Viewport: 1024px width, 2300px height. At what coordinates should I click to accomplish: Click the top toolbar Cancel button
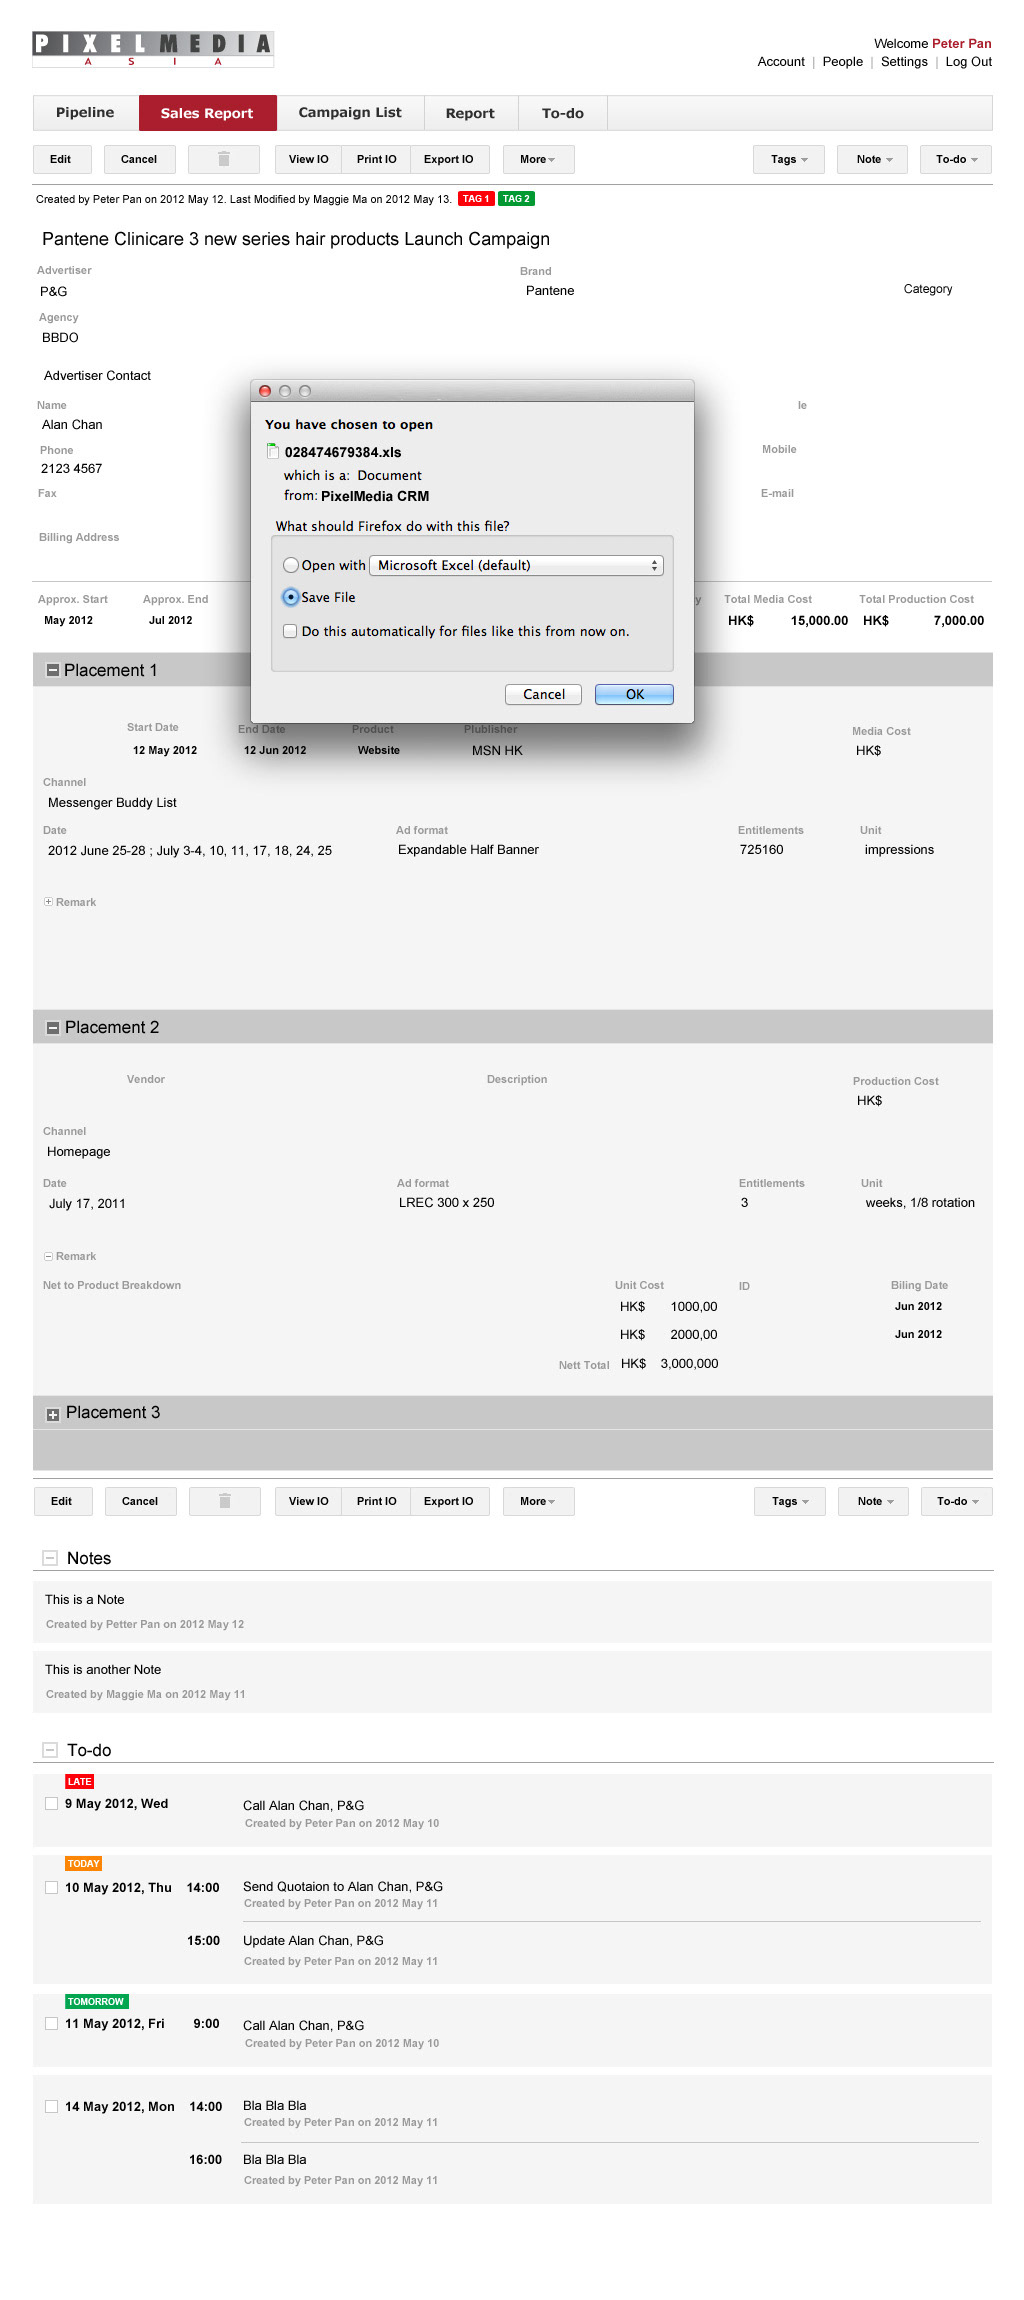click(139, 159)
